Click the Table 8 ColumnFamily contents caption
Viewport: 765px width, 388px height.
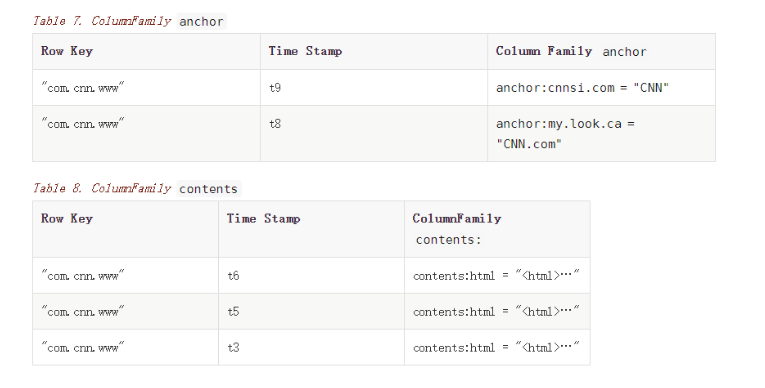137,188
